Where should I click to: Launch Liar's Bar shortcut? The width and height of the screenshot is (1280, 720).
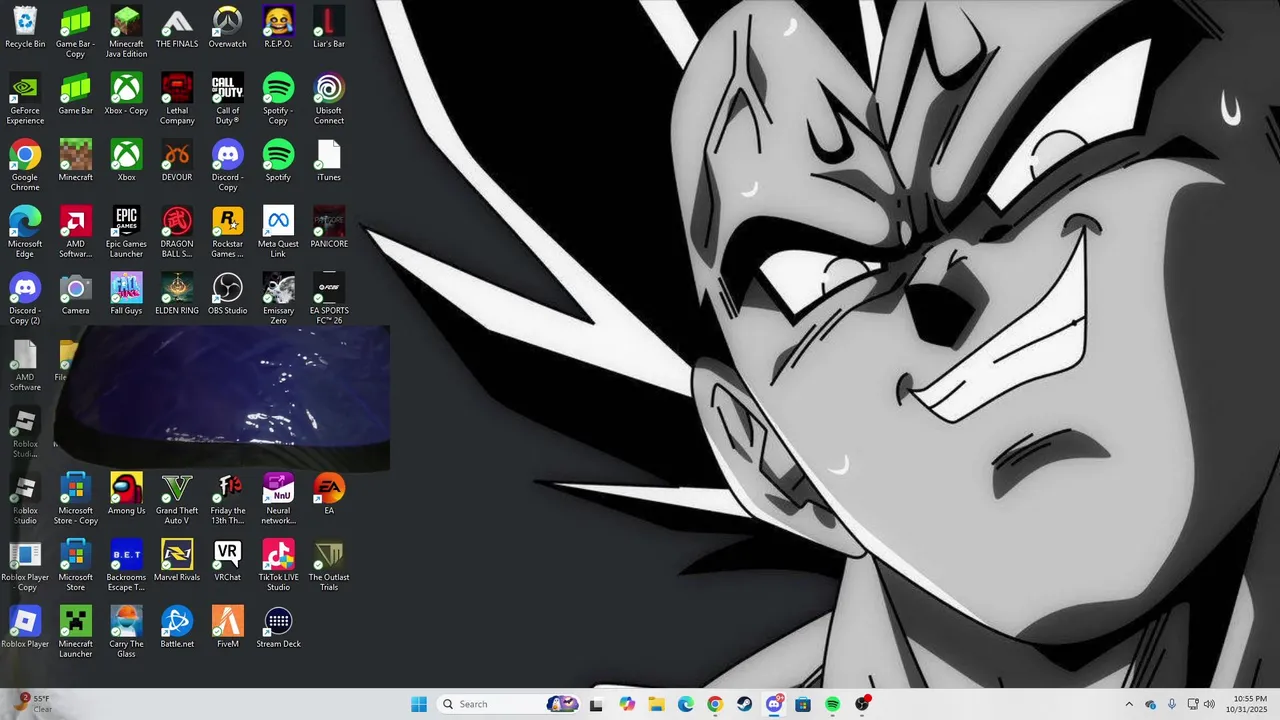[329, 28]
